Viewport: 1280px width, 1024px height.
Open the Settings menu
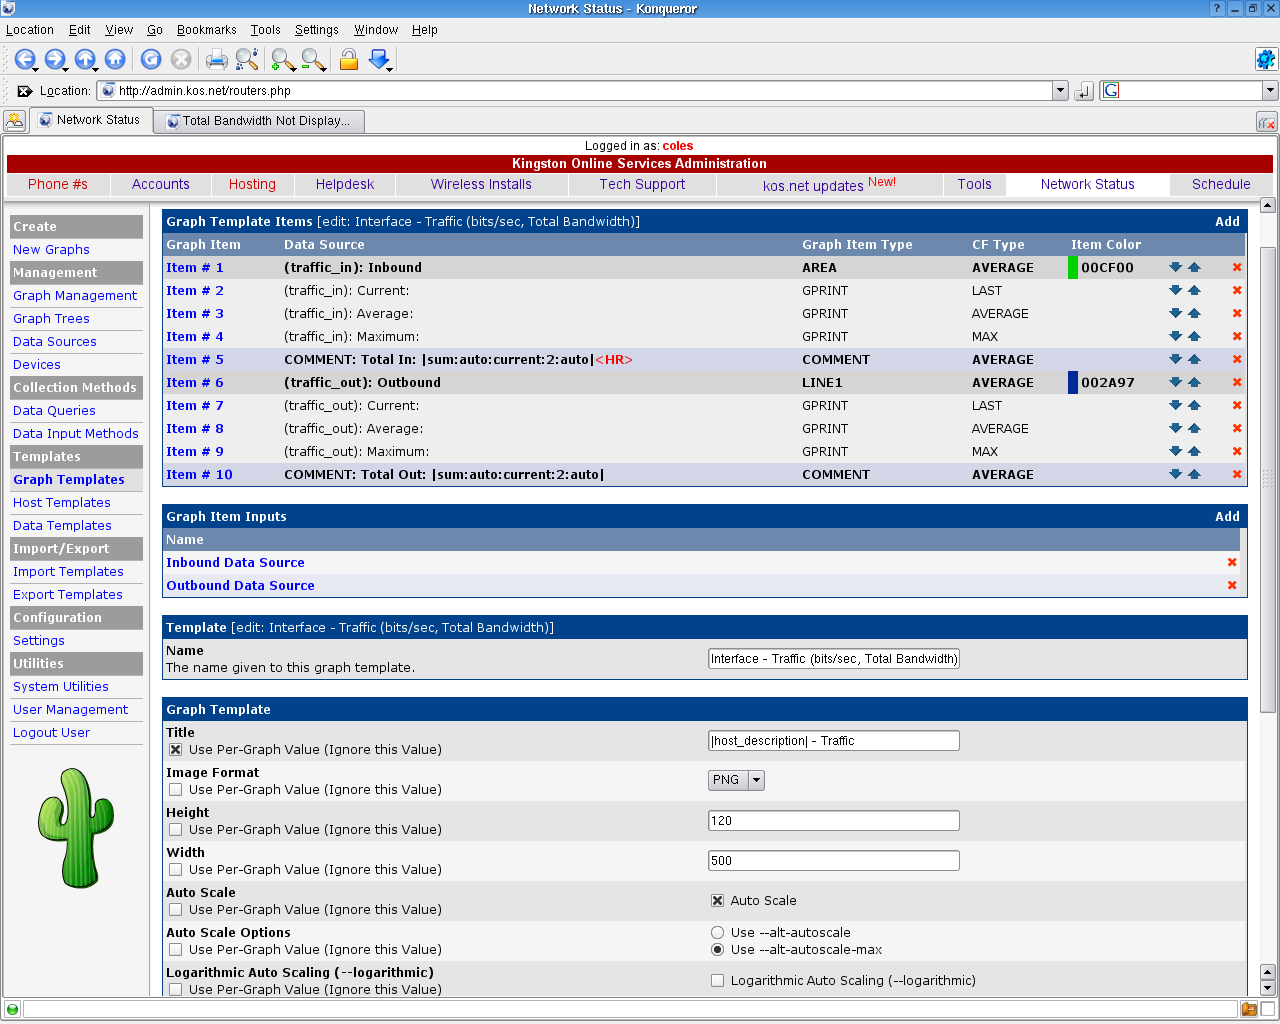316,30
